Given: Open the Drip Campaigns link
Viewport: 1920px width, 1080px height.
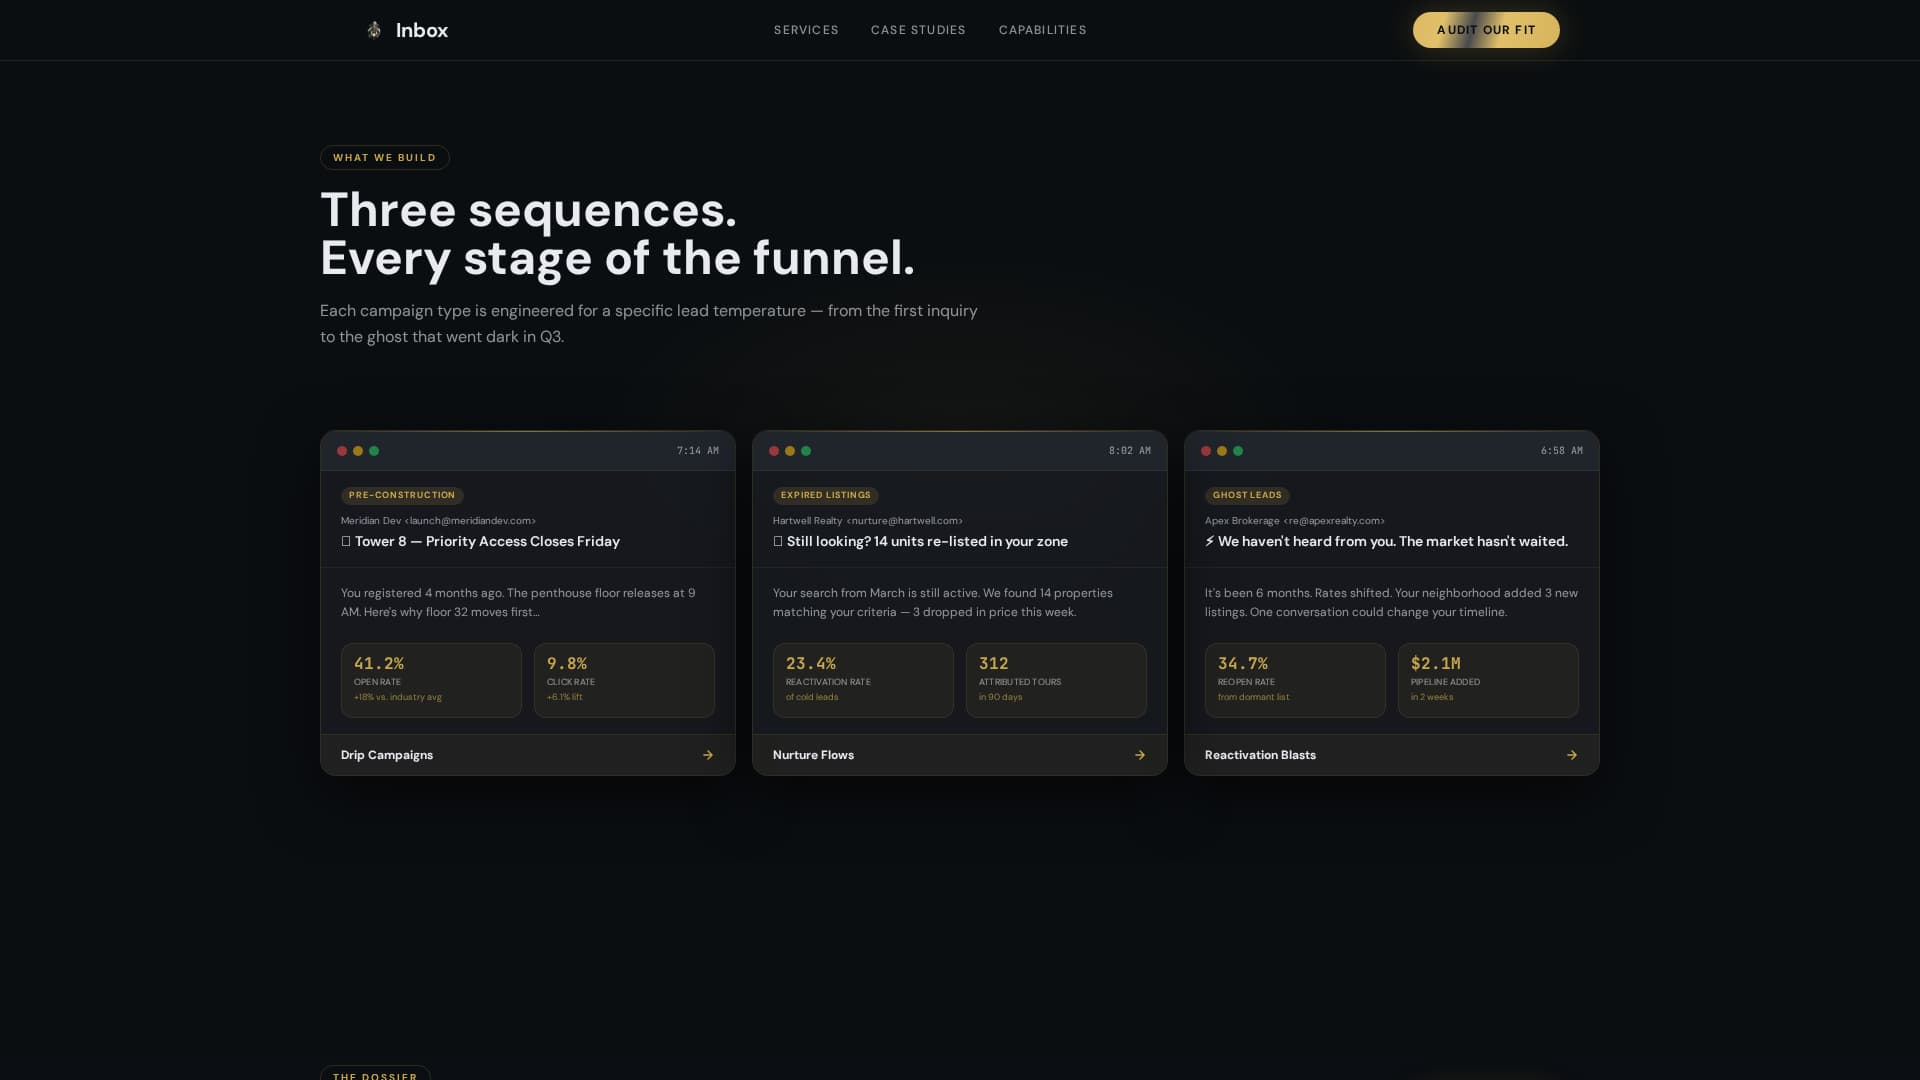Looking at the screenshot, I should click(x=387, y=755).
